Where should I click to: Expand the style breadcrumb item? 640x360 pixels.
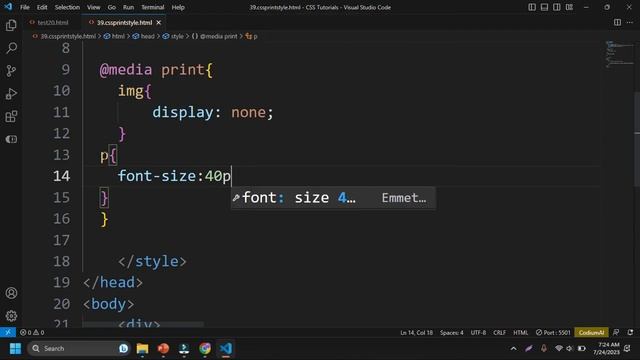coord(173,36)
